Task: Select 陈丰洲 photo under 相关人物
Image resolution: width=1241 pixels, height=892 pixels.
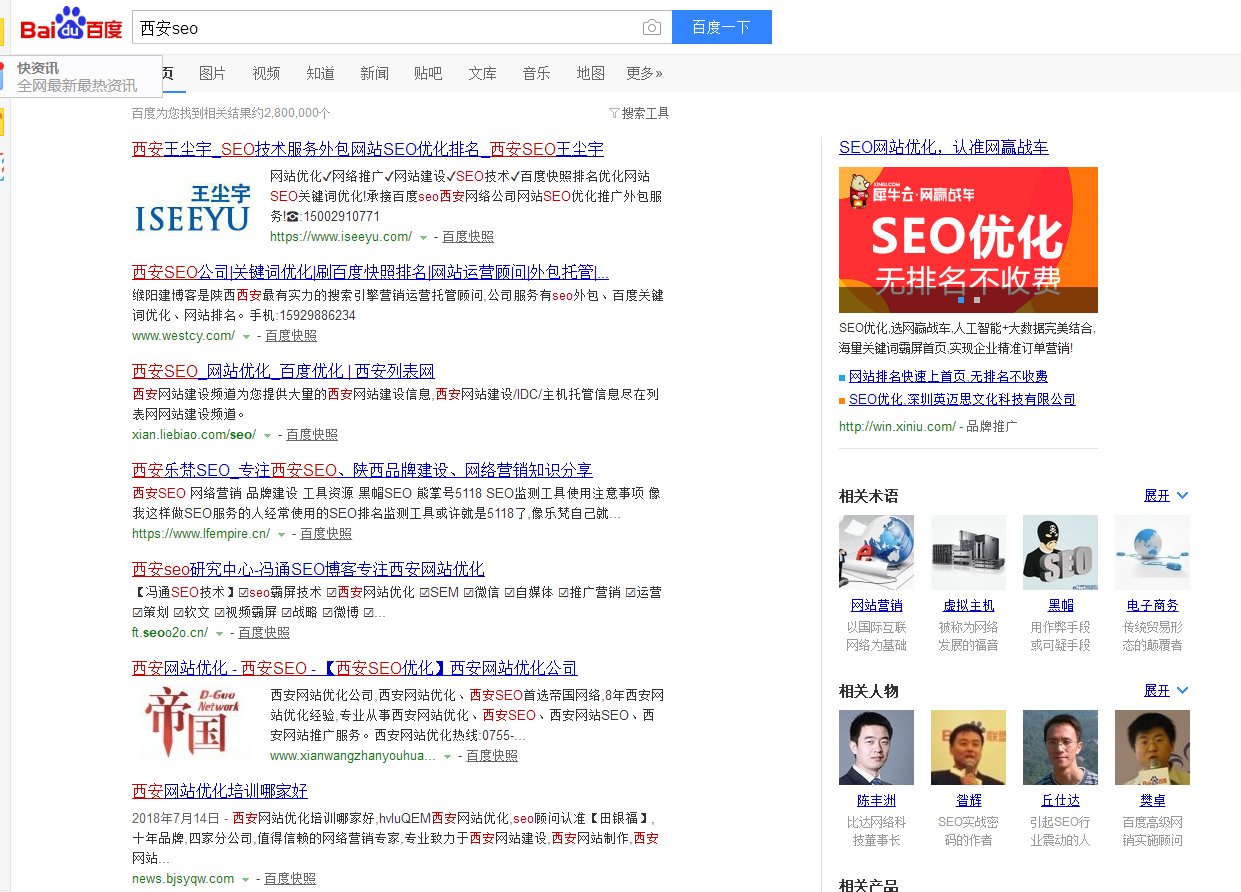Action: [876, 747]
